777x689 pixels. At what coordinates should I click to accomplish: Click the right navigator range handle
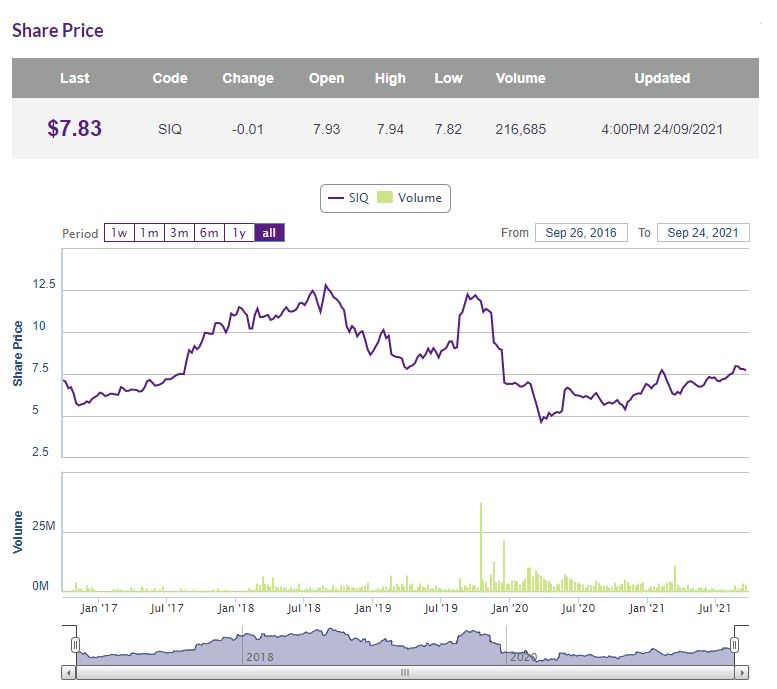click(735, 644)
